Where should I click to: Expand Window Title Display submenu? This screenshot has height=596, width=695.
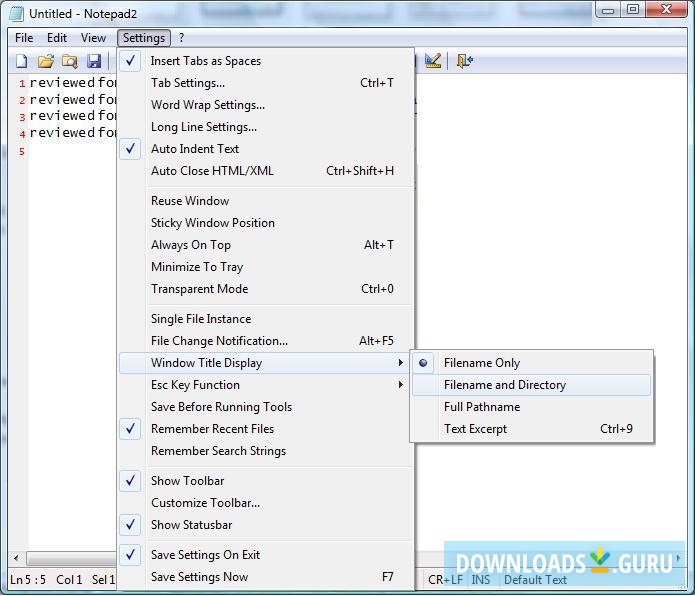pos(266,363)
